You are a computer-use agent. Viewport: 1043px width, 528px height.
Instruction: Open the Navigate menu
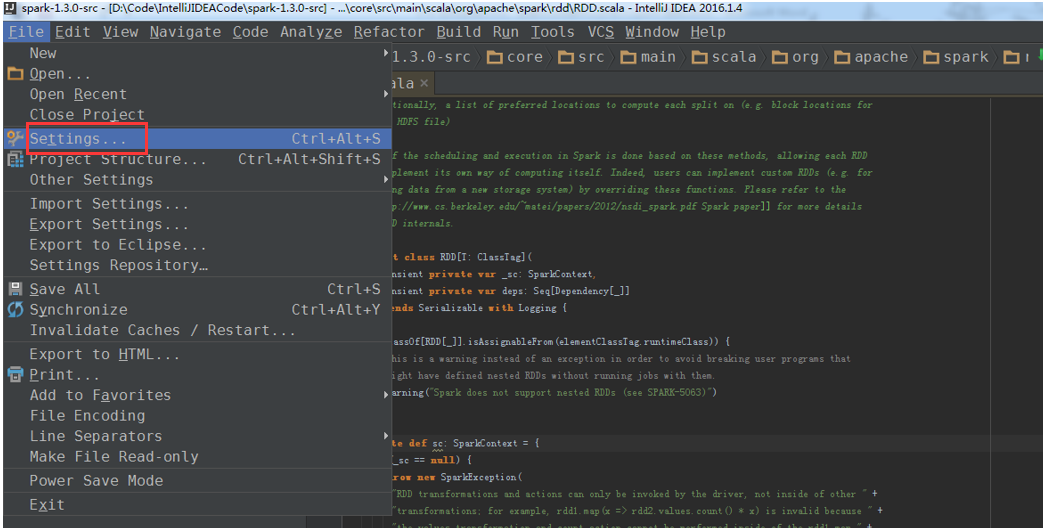click(x=185, y=32)
